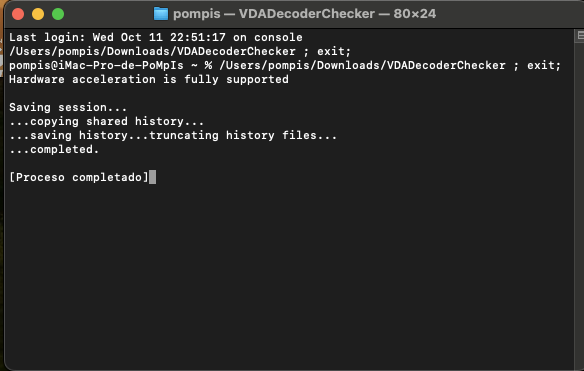This screenshot has height=371, width=584.
Task: Minimize the window using the yellow button
Action: click(38, 14)
